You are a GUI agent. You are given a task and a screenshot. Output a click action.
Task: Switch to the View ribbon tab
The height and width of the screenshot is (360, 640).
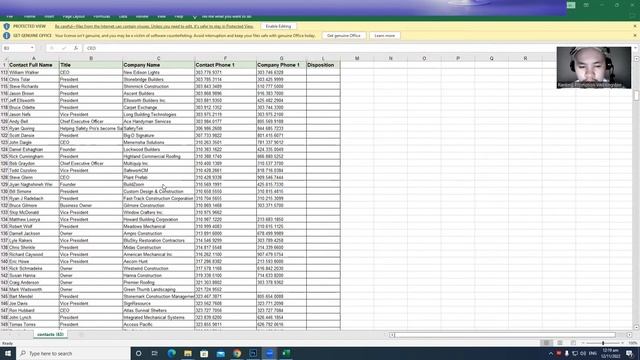pyautogui.click(x=162, y=16)
